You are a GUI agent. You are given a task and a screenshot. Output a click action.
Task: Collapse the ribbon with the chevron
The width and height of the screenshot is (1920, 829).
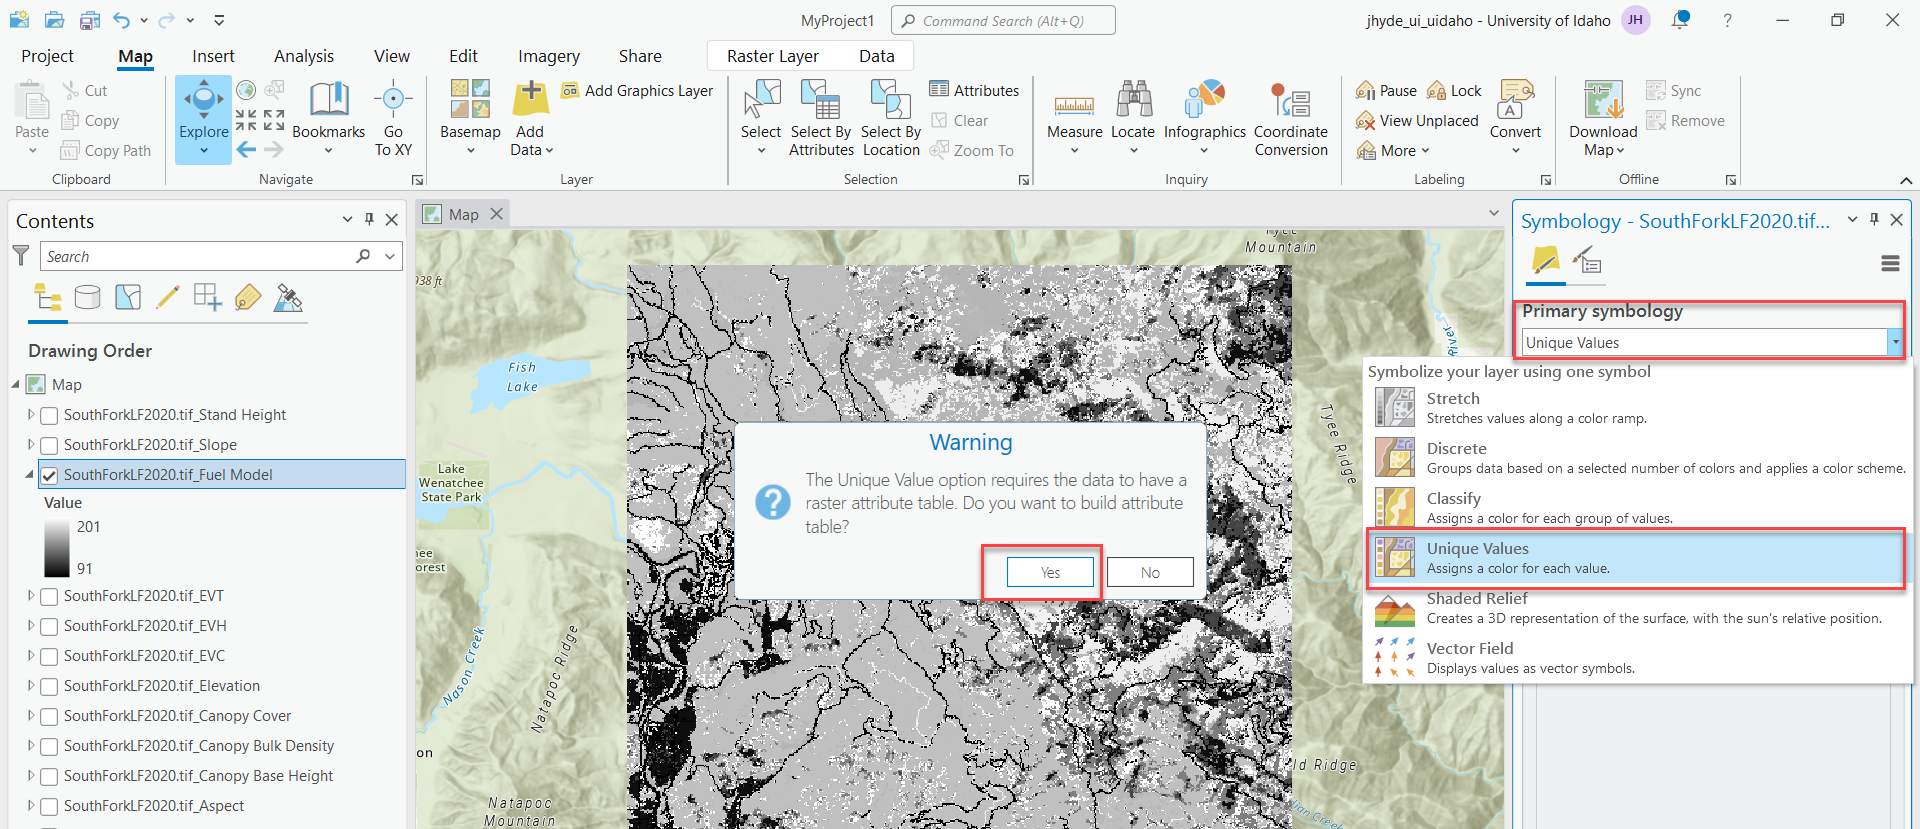coord(1905,180)
